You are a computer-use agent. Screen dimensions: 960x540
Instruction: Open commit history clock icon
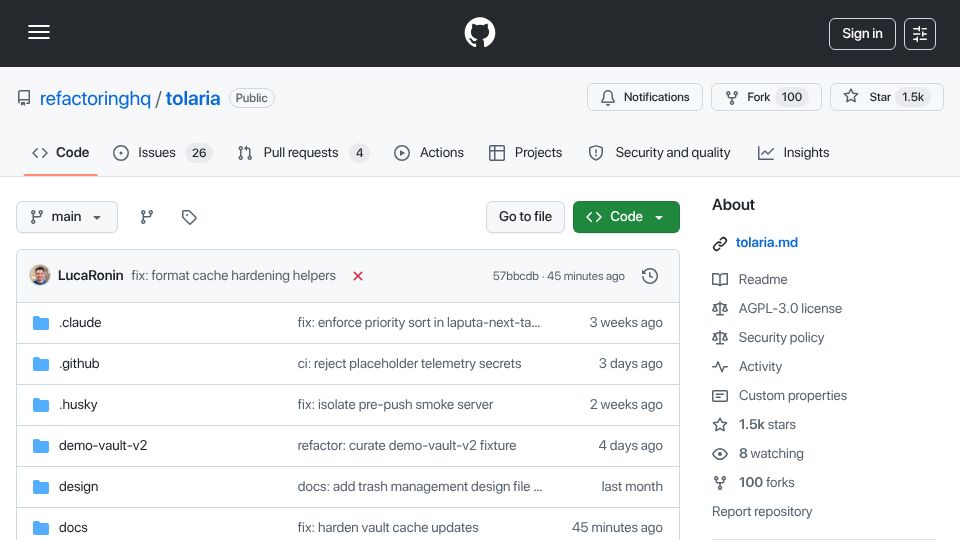(650, 276)
